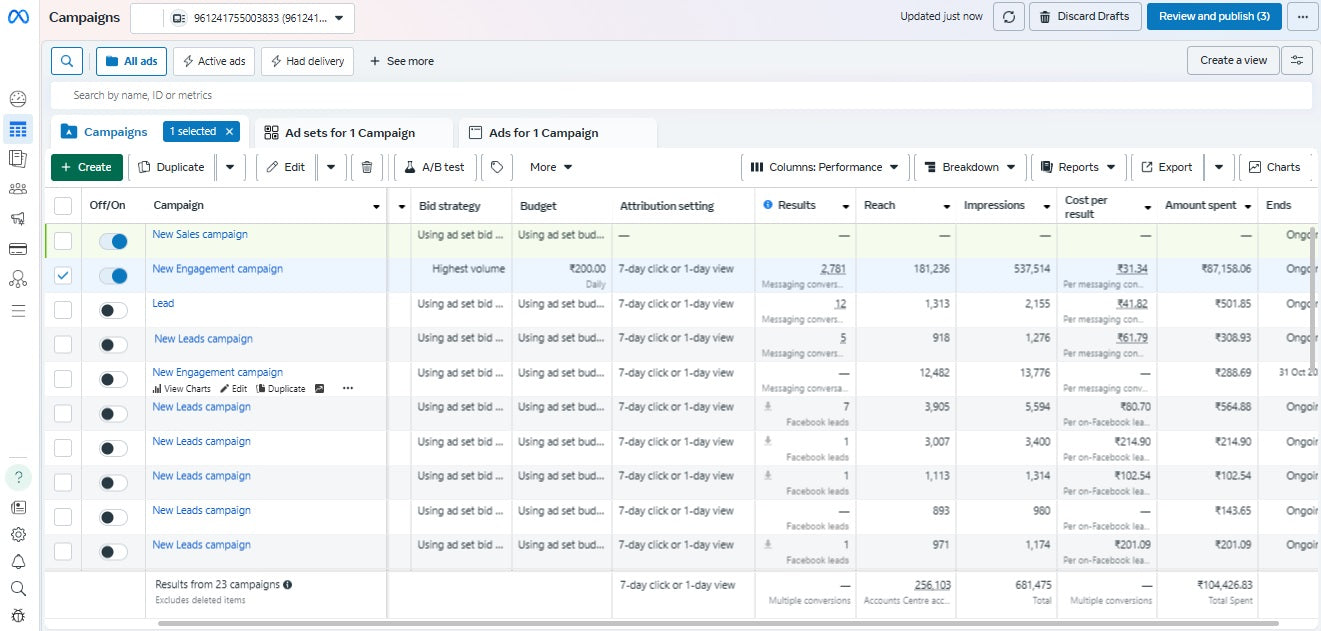Click the trash delete icon in toolbar

367,167
